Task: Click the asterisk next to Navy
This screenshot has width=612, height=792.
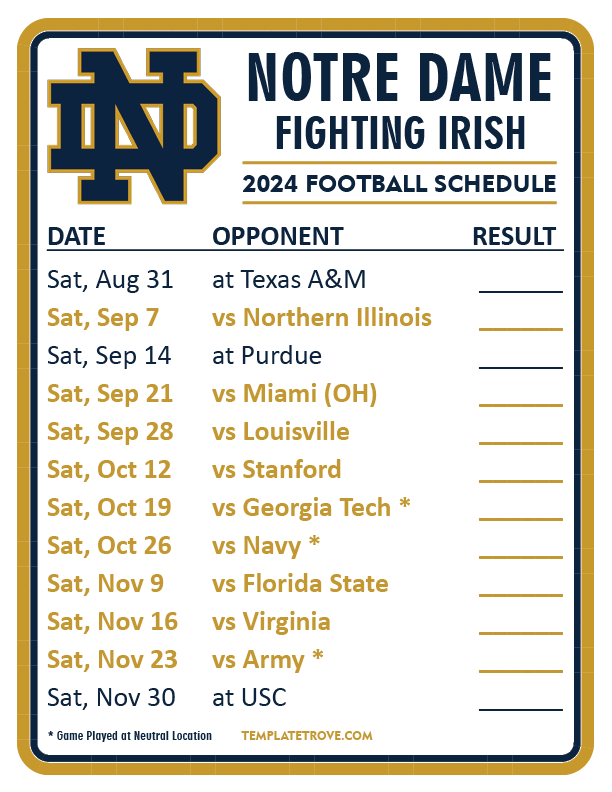Action: pyautogui.click(x=314, y=544)
